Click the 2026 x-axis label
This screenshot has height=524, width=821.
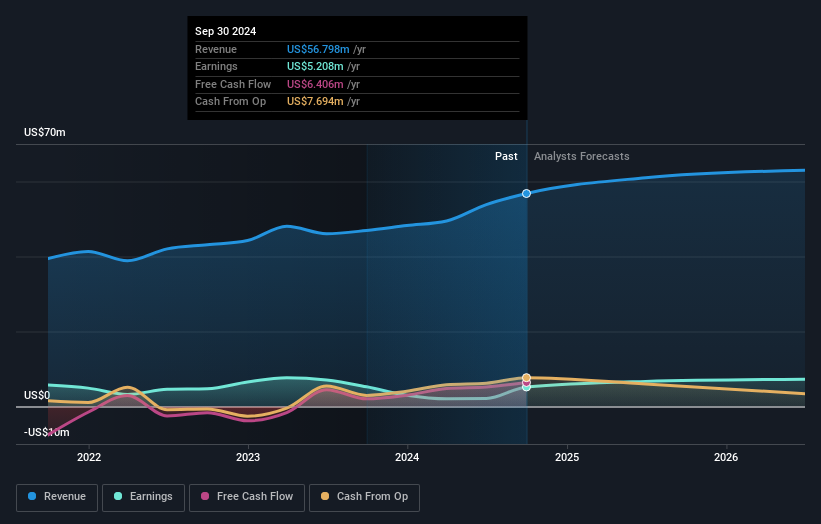[726, 458]
